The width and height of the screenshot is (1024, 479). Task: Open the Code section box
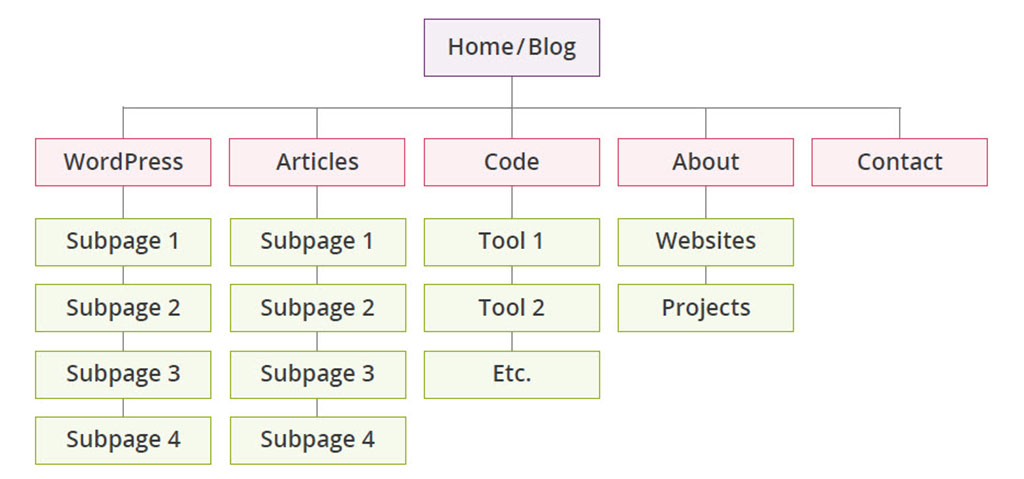511,162
